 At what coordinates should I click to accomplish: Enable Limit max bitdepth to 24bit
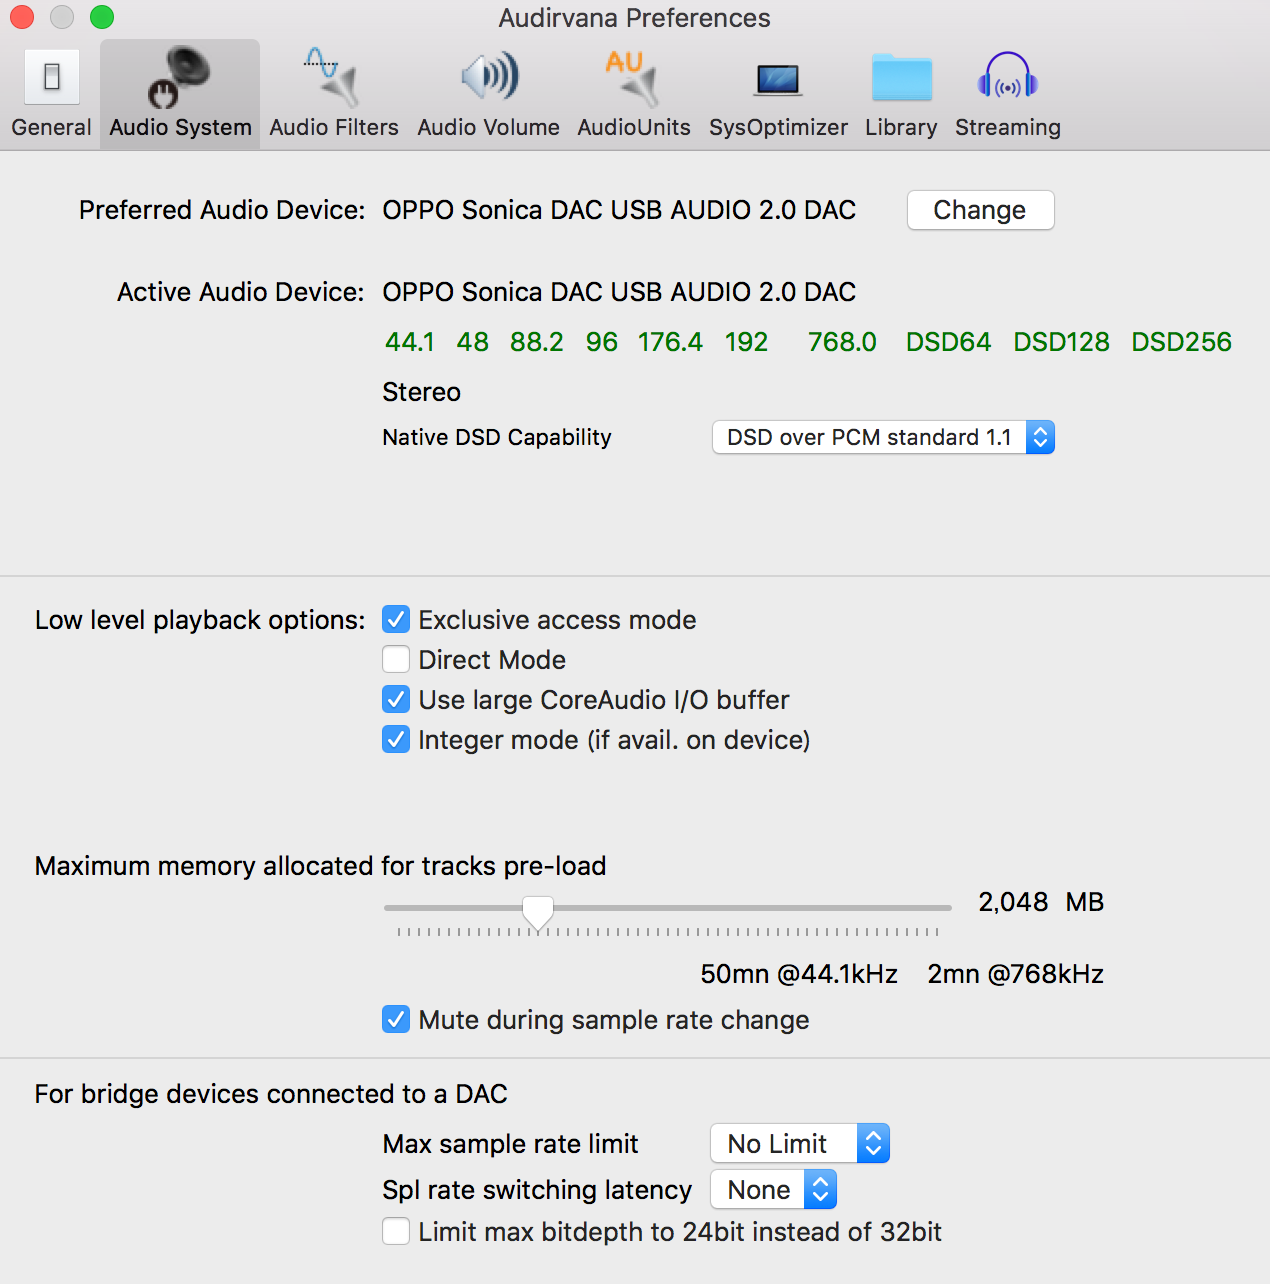pyautogui.click(x=396, y=1232)
